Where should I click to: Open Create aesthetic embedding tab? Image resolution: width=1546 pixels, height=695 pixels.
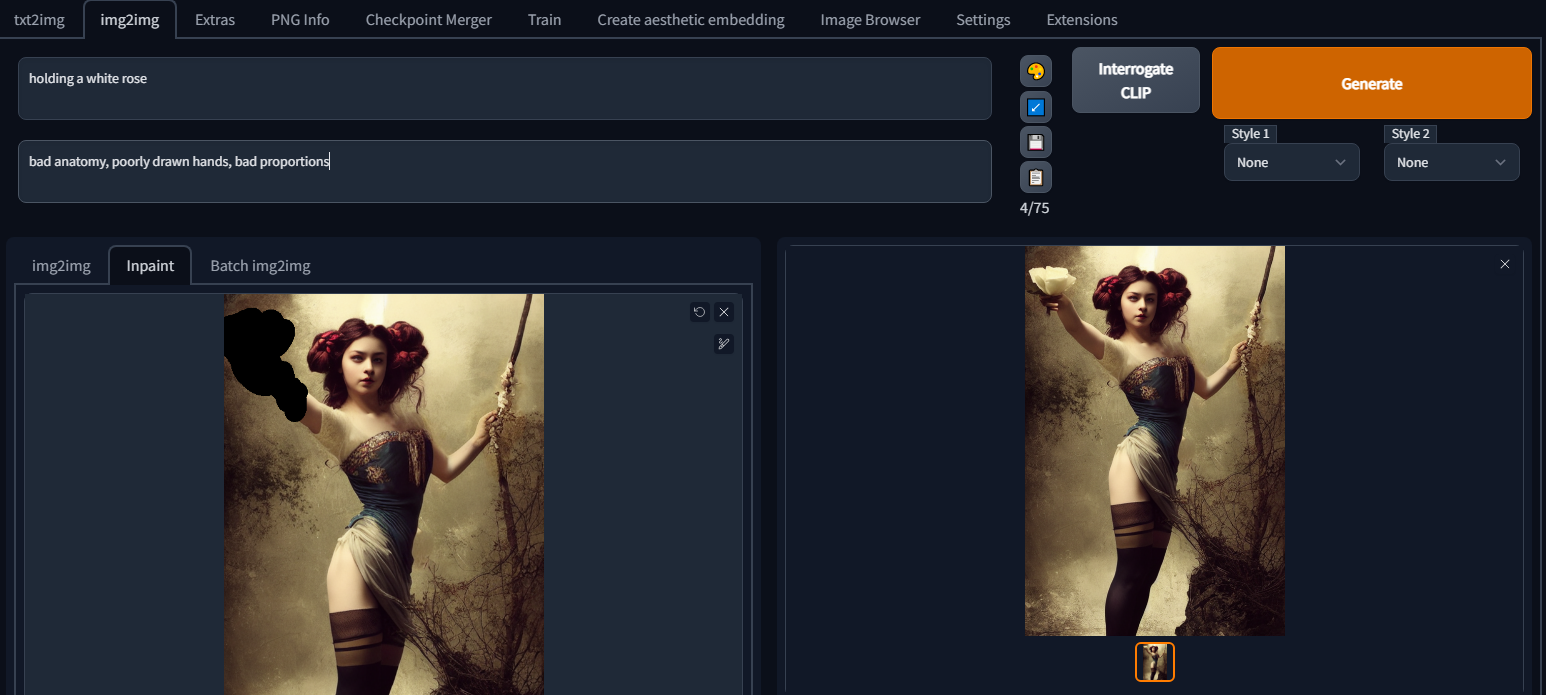pos(691,20)
